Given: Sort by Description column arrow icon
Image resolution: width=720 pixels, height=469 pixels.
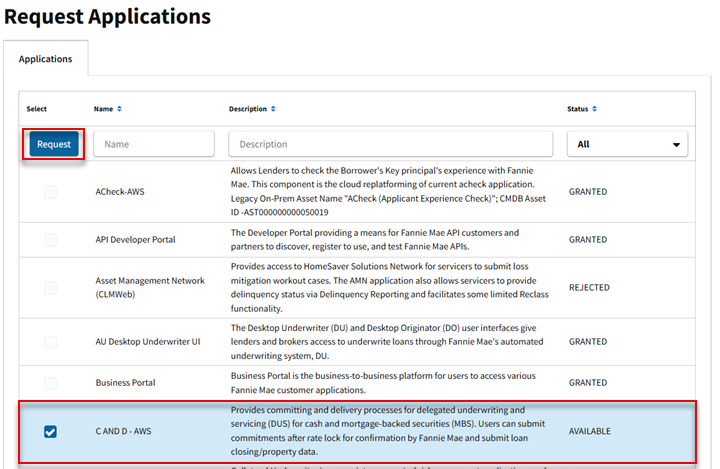Looking at the screenshot, I should pyautogui.click(x=274, y=108).
